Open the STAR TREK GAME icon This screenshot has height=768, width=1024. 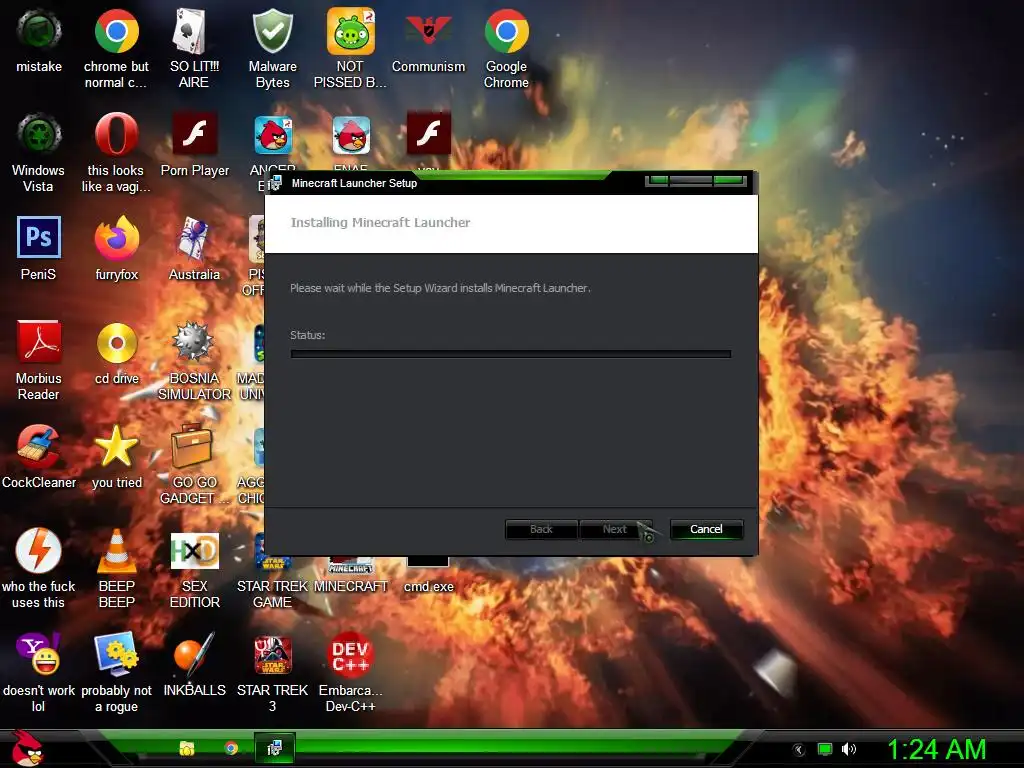pyautogui.click(x=272, y=584)
